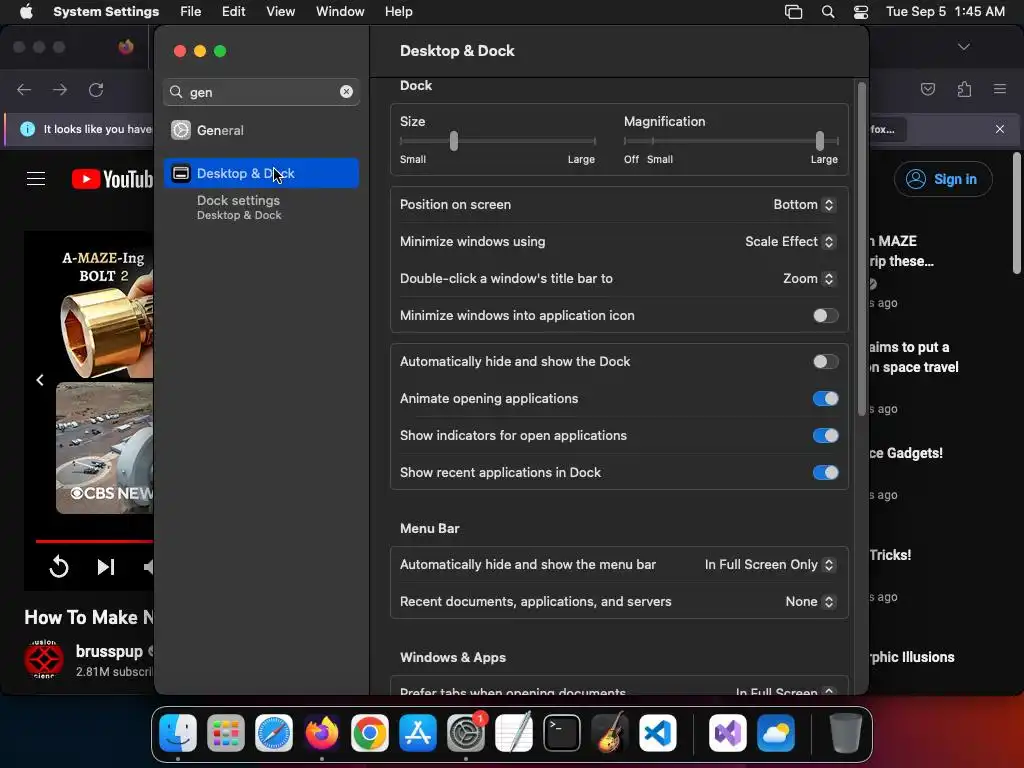Viewport: 1024px width, 768px height.
Task: Click the settings pane scrollbar
Action: 861,248
